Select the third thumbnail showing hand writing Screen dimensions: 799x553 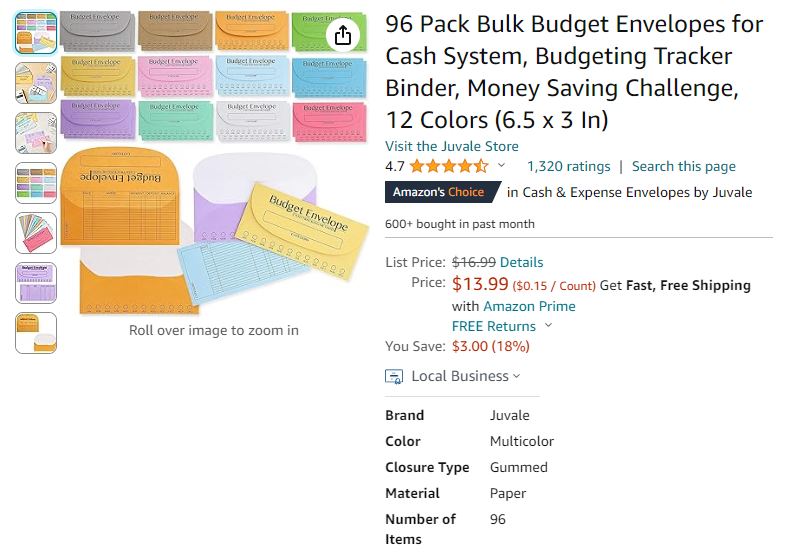[x=36, y=133]
